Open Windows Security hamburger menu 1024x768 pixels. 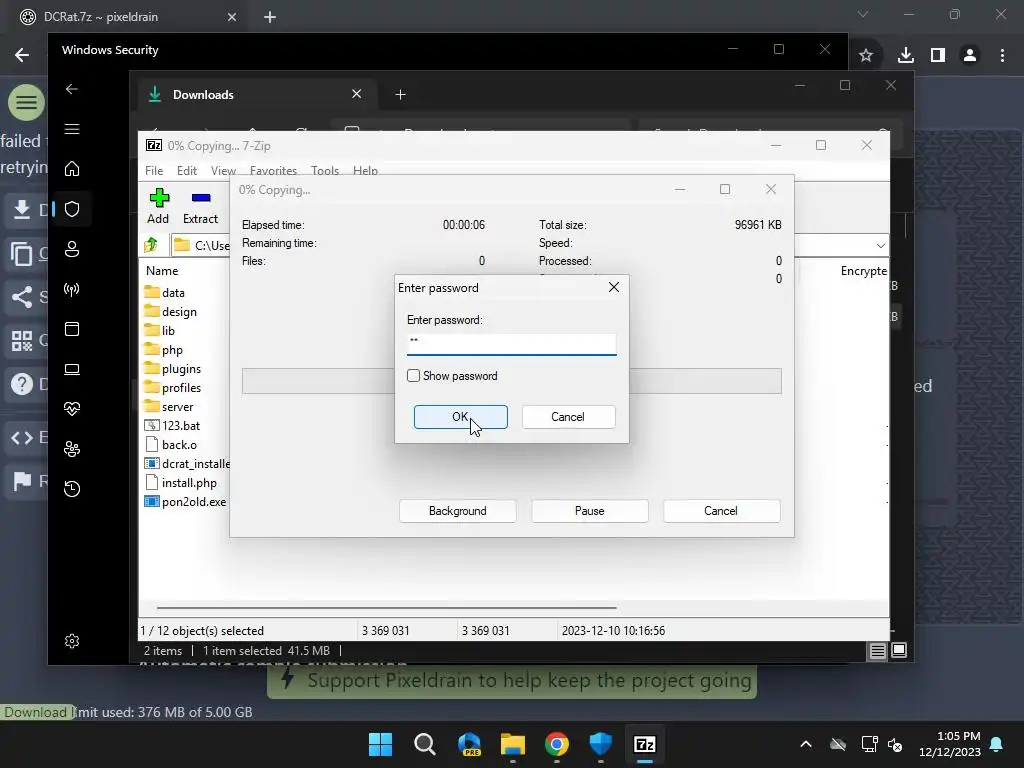click(x=72, y=129)
